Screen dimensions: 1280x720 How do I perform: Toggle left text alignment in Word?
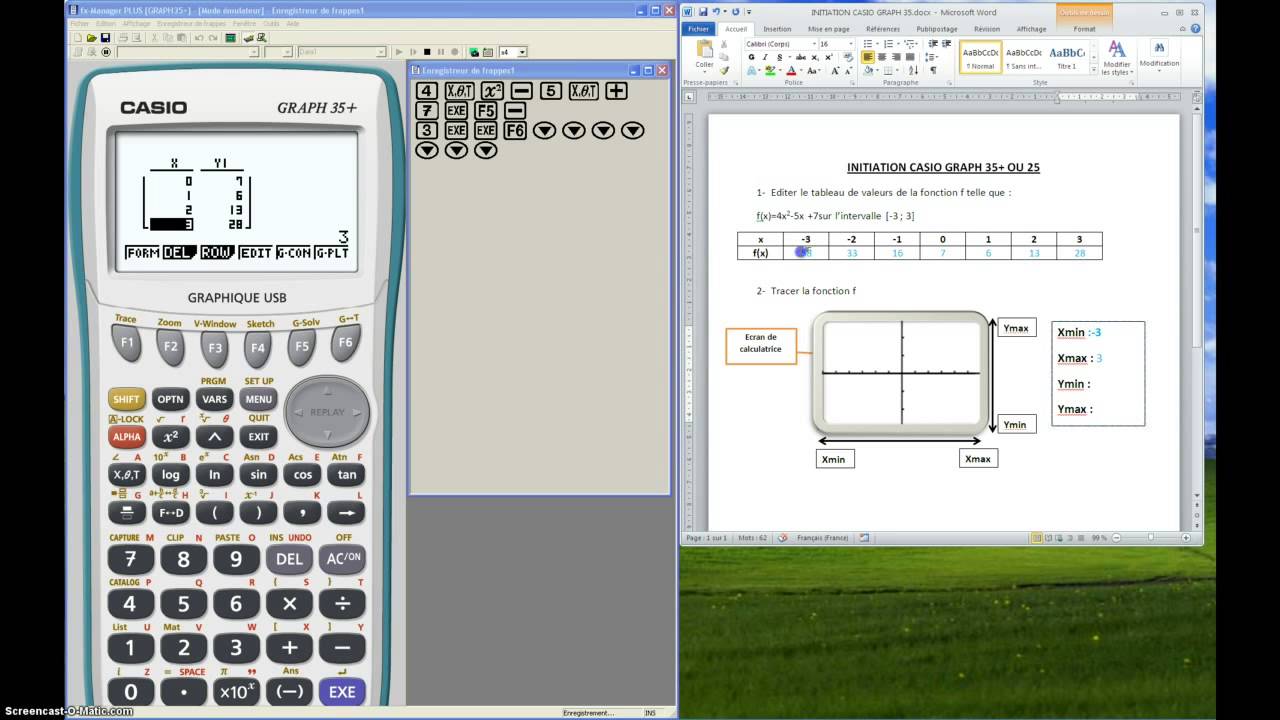point(867,58)
